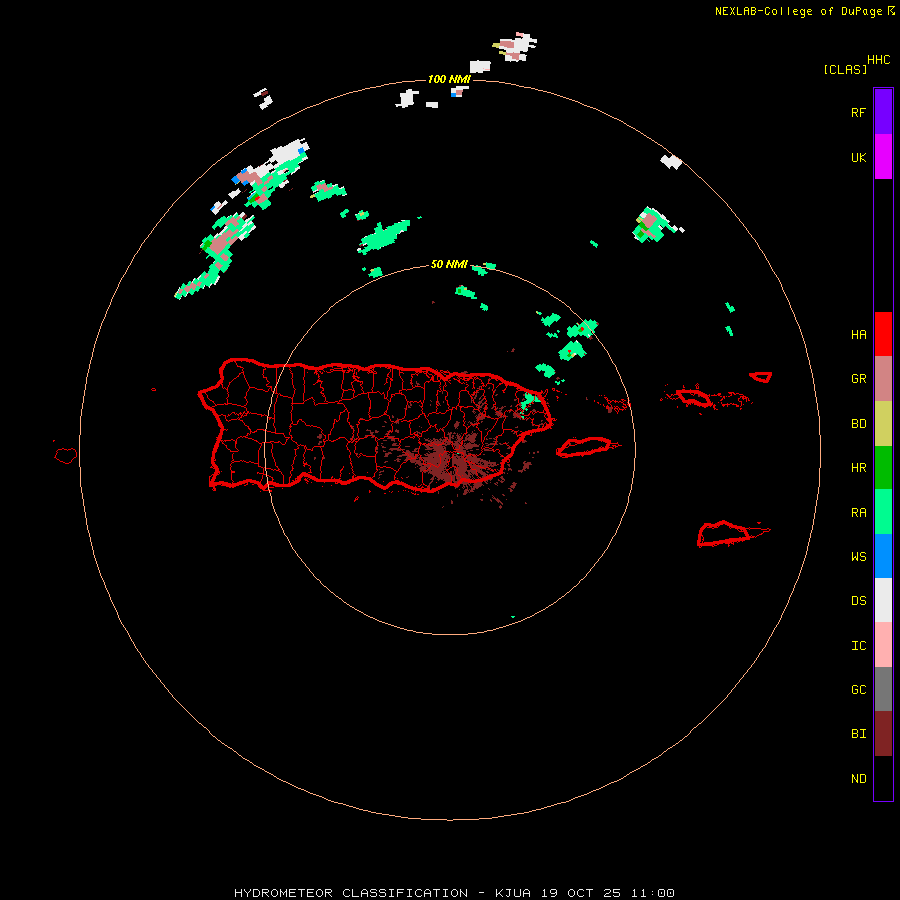Image resolution: width=900 pixels, height=900 pixels.
Task: Click the GR legend label
Action: (858, 379)
